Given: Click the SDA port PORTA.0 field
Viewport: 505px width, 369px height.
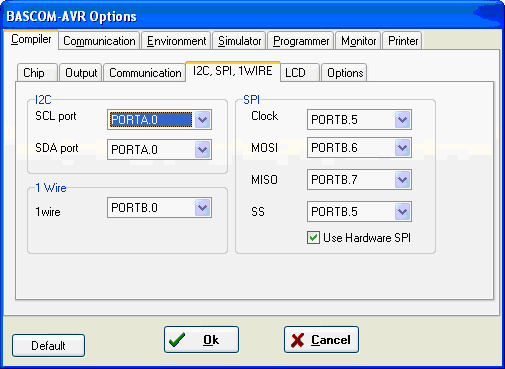Looking at the screenshot, I should pyautogui.click(x=159, y=149).
